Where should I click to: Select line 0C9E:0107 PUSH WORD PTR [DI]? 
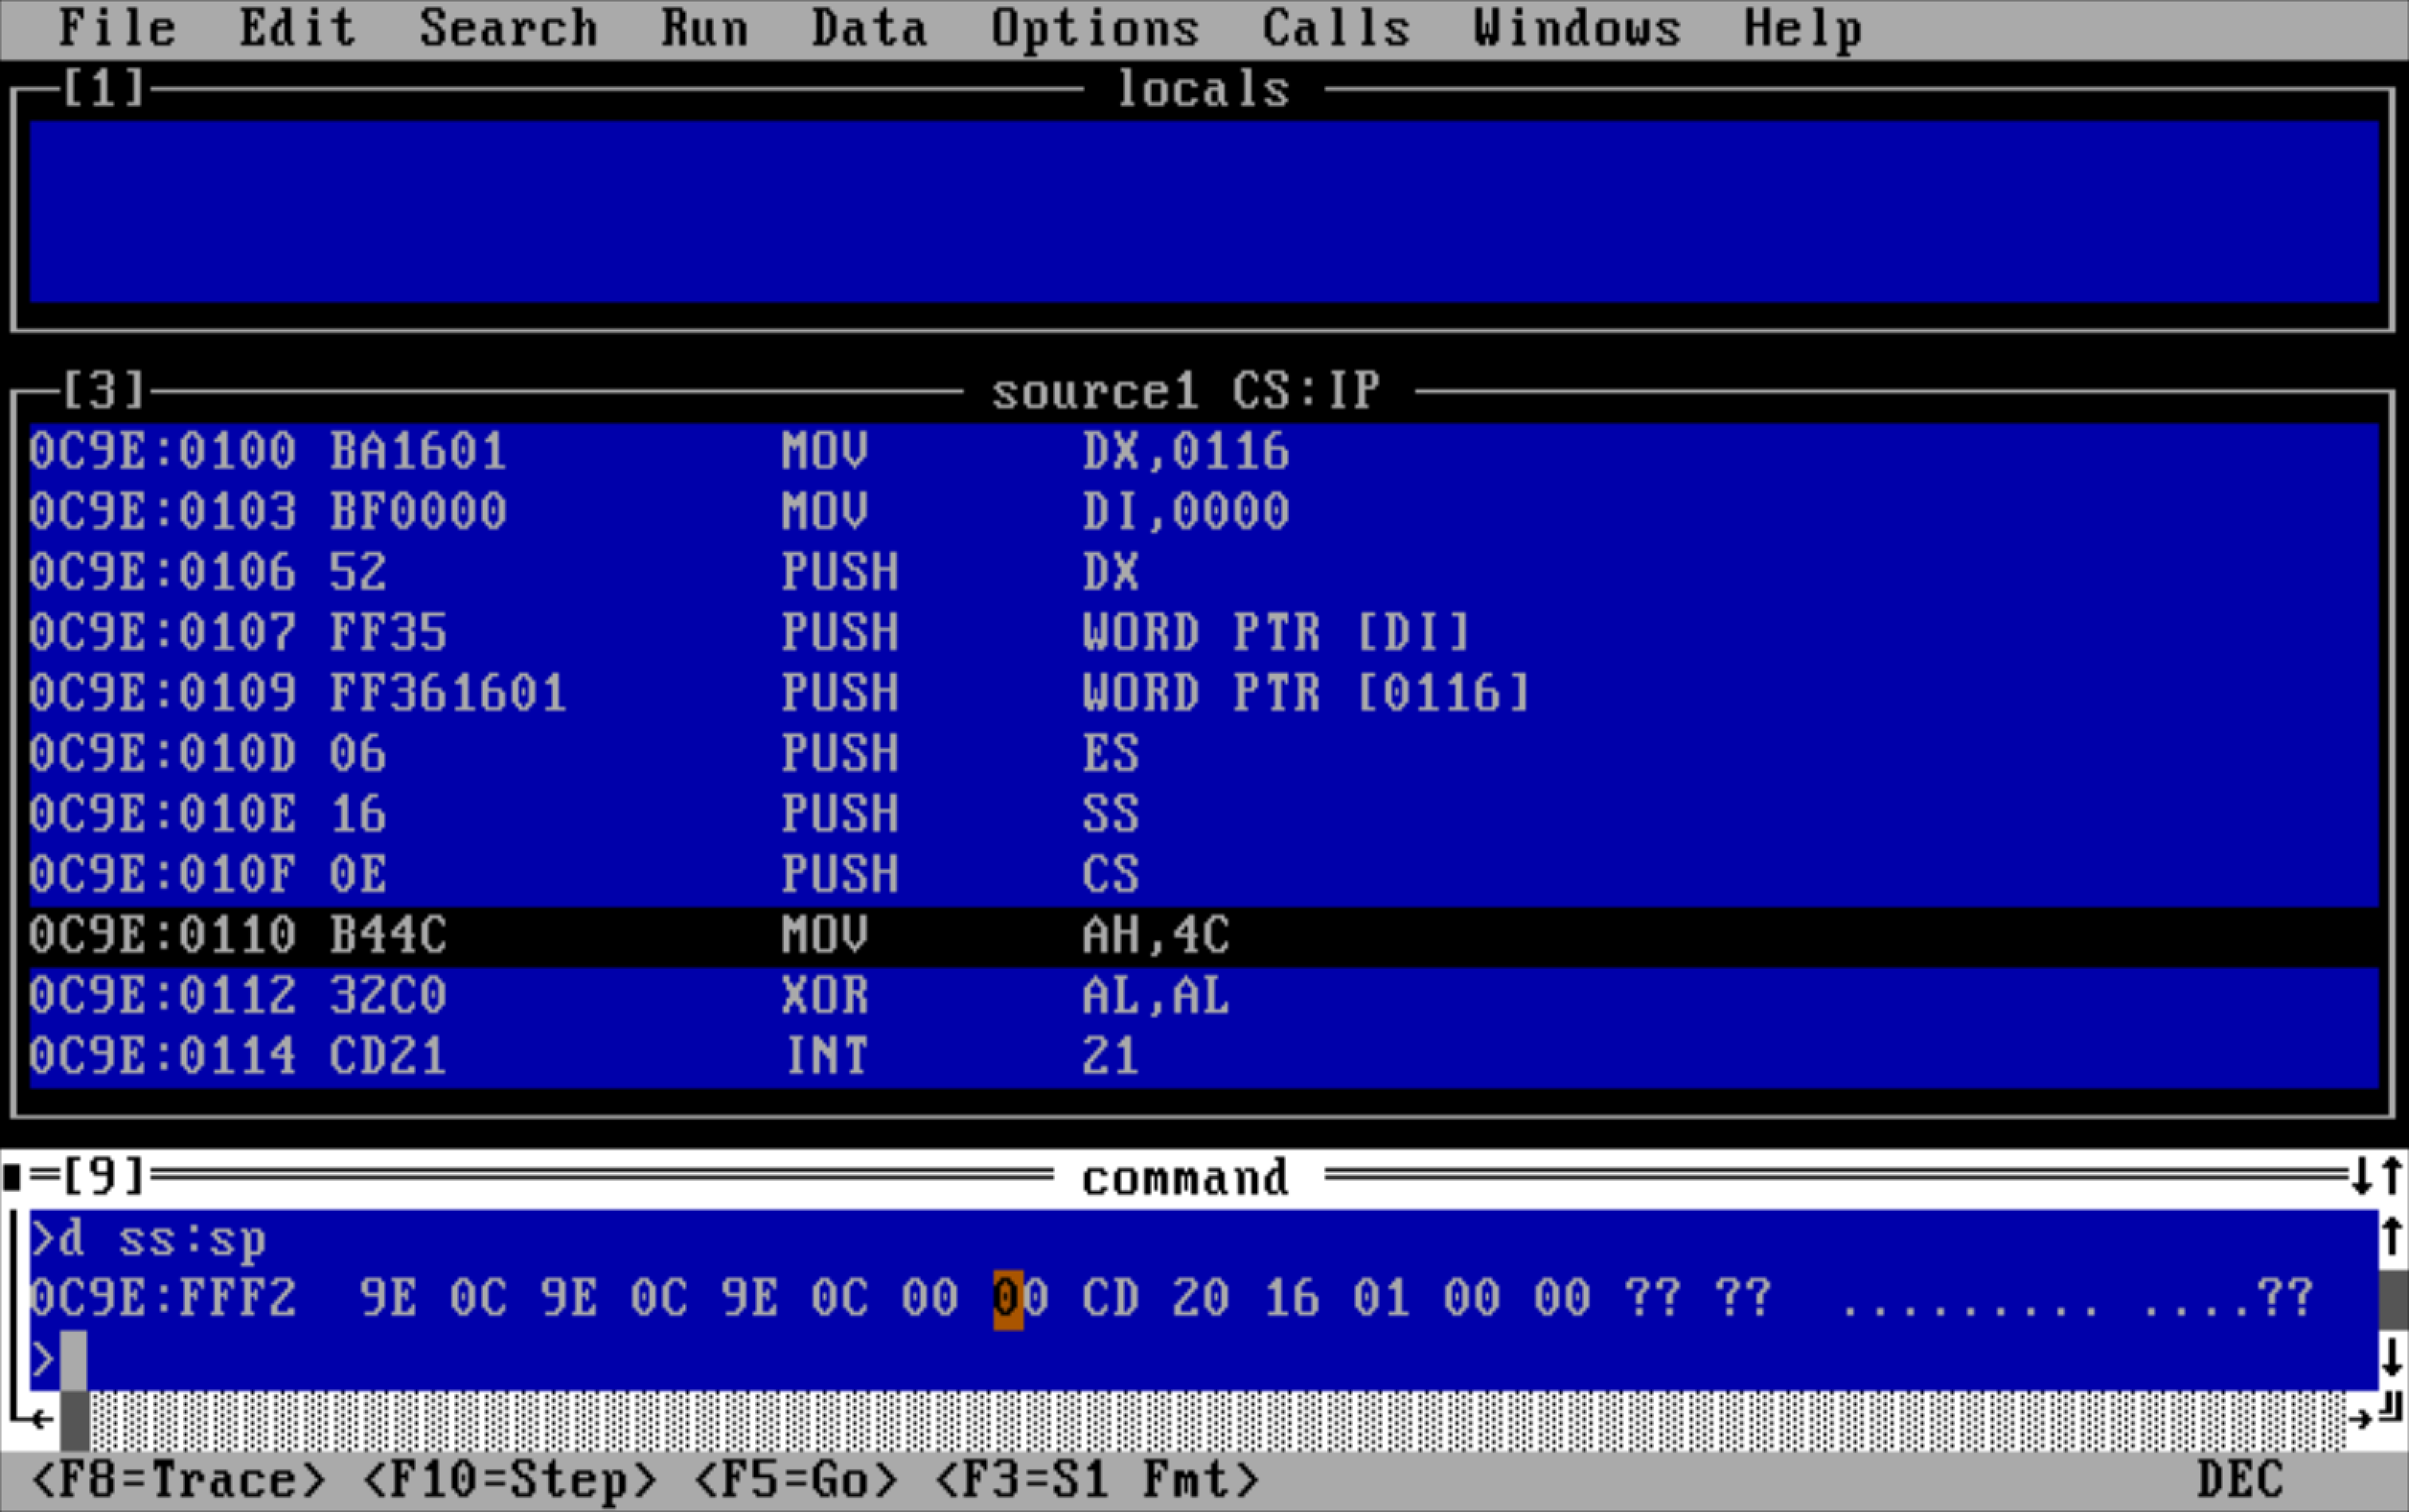[1204, 633]
